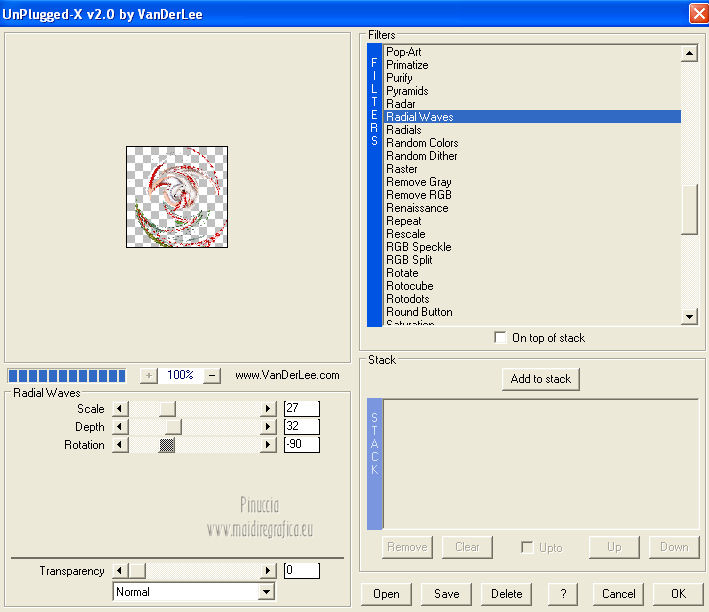Viewport: 709px width, 612px height.
Task: Click the Transparency value field showing 0
Action: (302, 570)
